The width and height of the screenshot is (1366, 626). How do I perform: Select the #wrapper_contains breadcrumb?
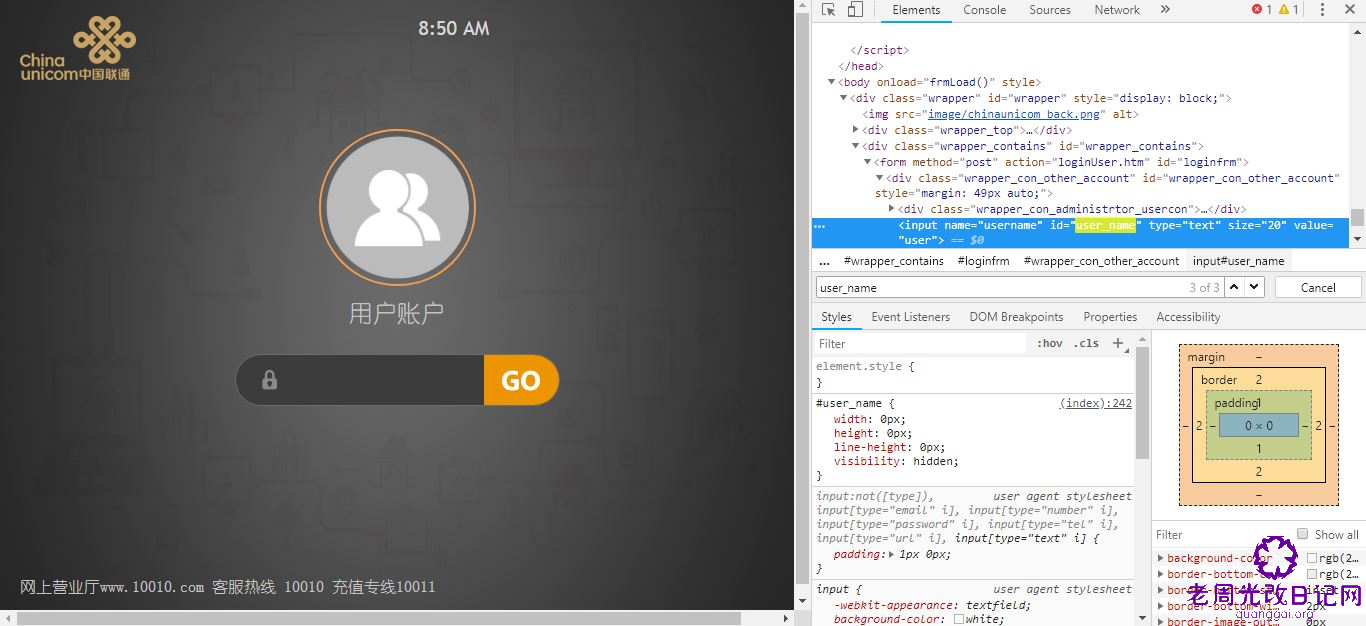(894, 261)
